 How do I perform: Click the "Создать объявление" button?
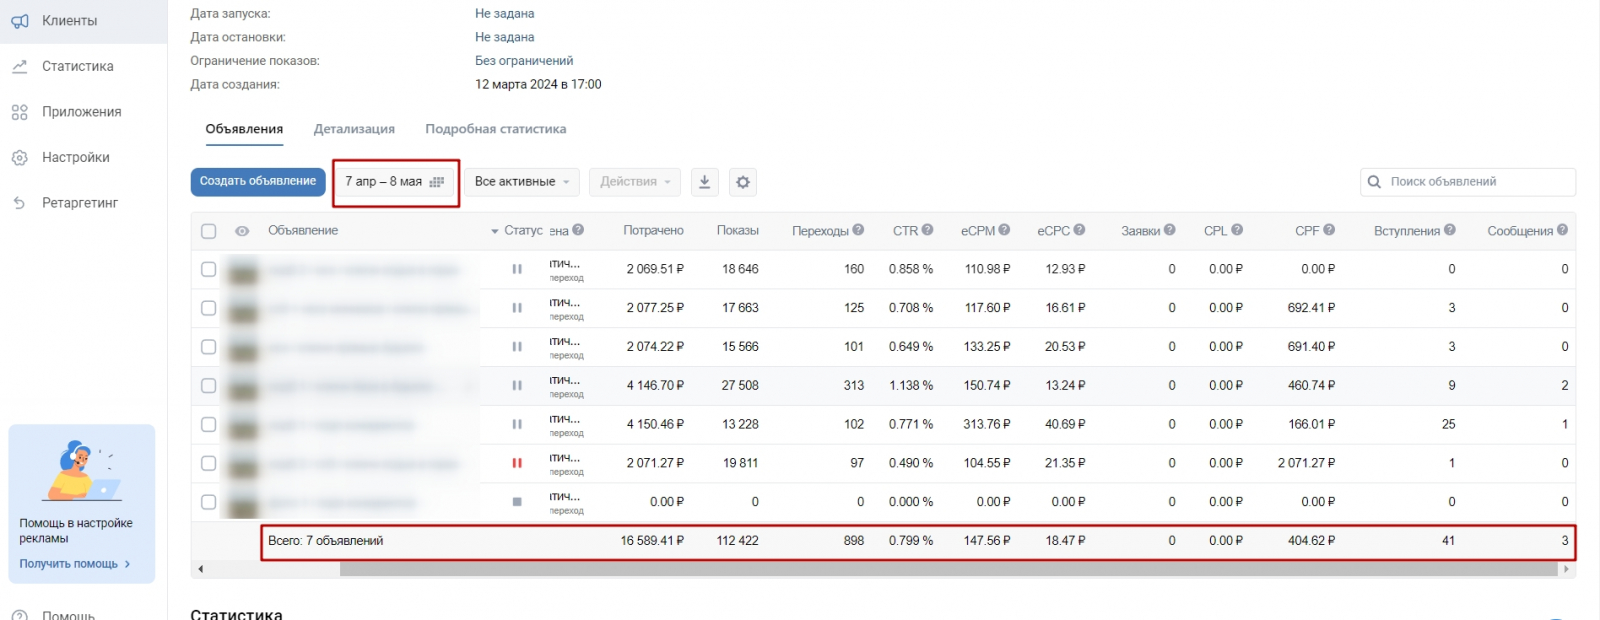pos(258,181)
